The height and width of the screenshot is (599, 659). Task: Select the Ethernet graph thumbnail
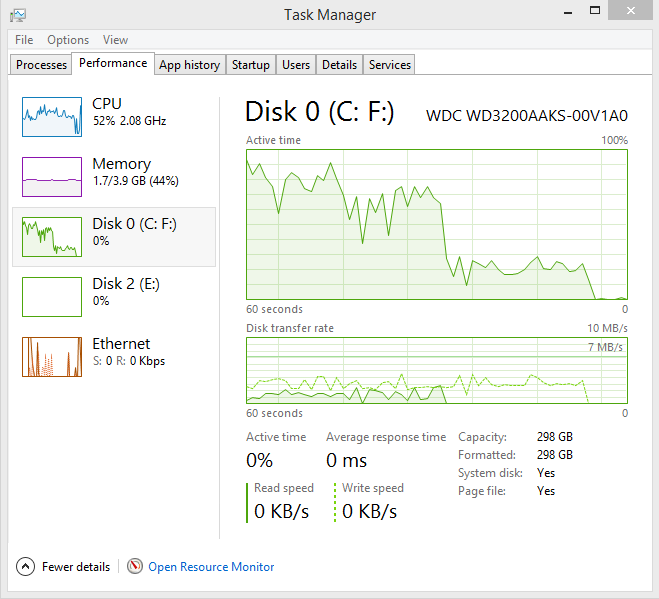click(x=52, y=356)
